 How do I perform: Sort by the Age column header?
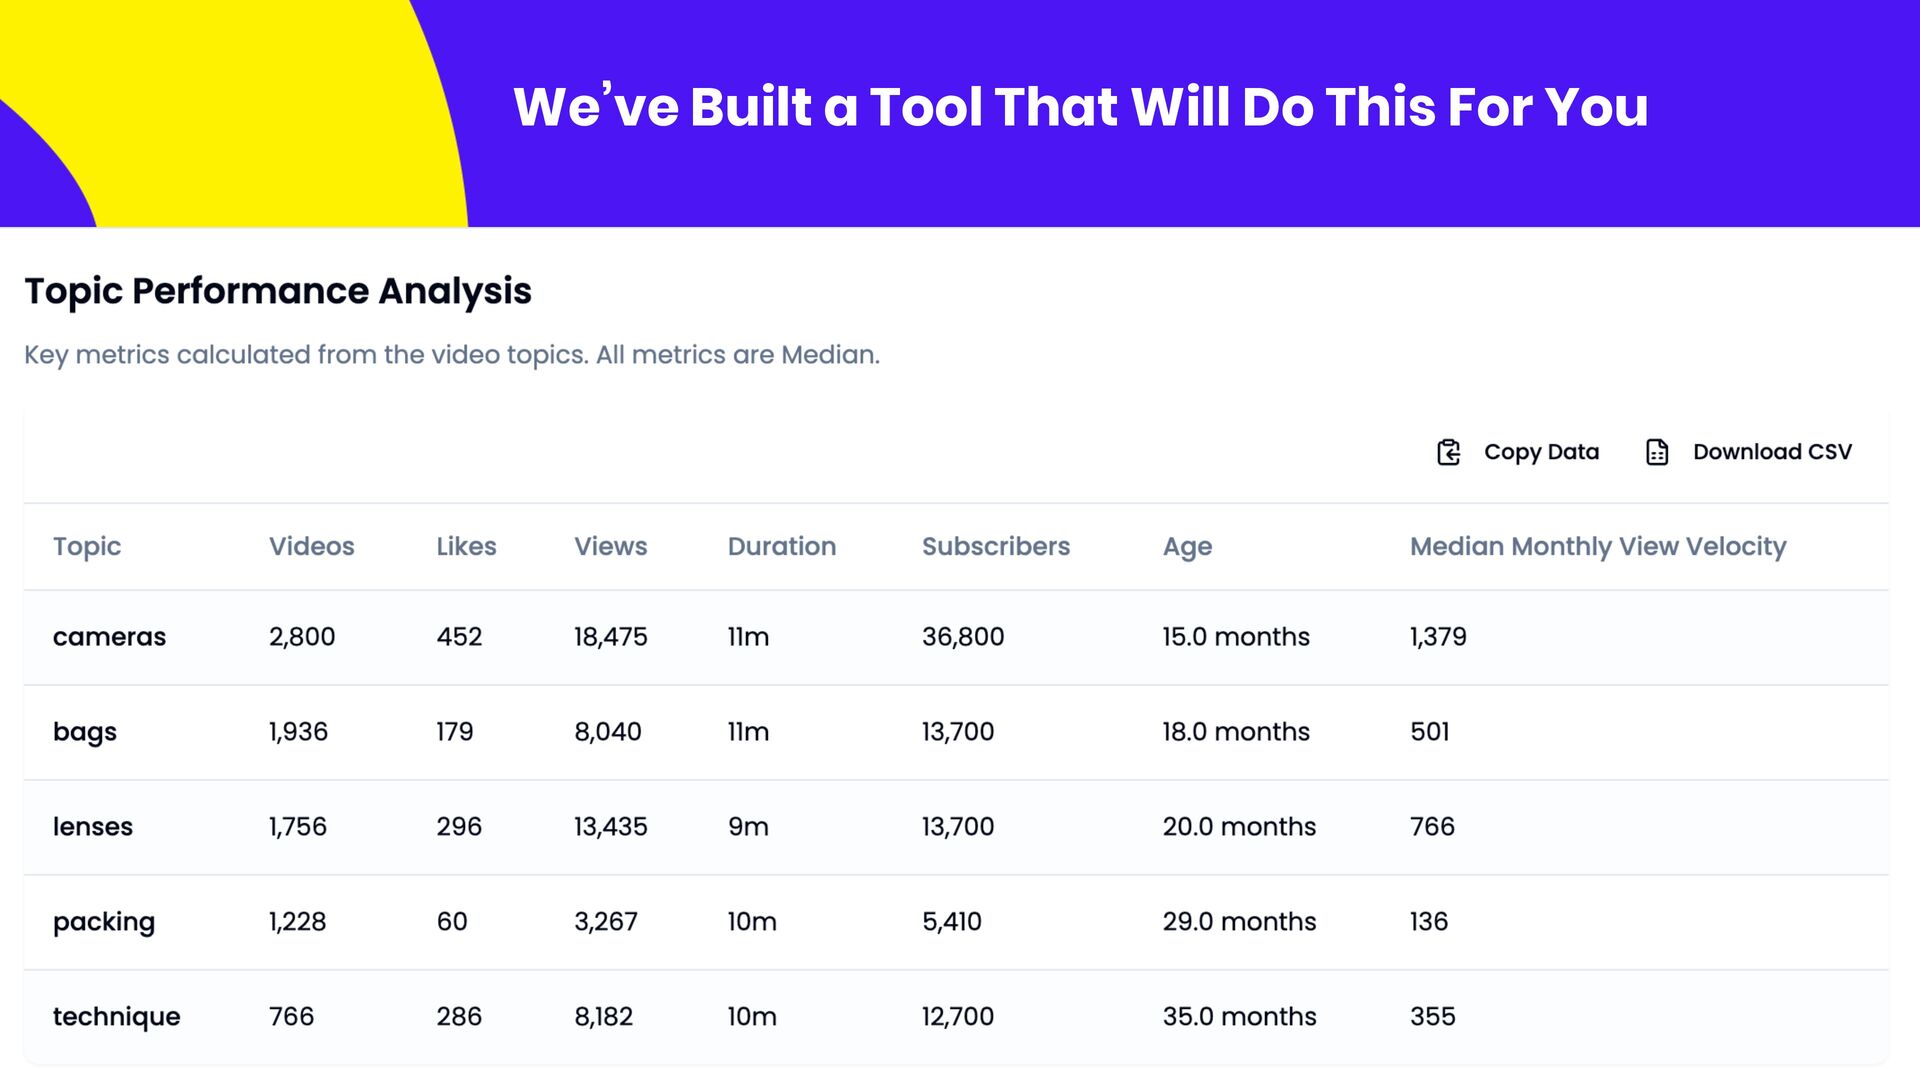[x=1187, y=546]
